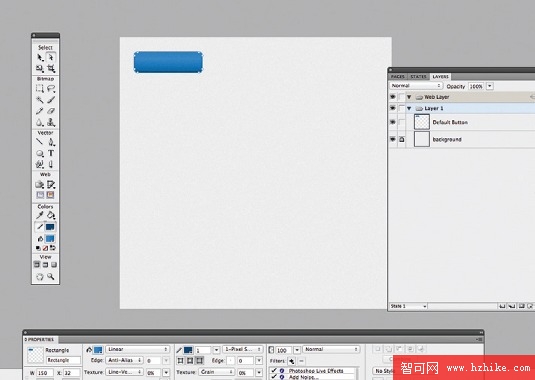This screenshot has width=535, height=380.
Task: Choose the Crop tool
Action: [51, 68]
